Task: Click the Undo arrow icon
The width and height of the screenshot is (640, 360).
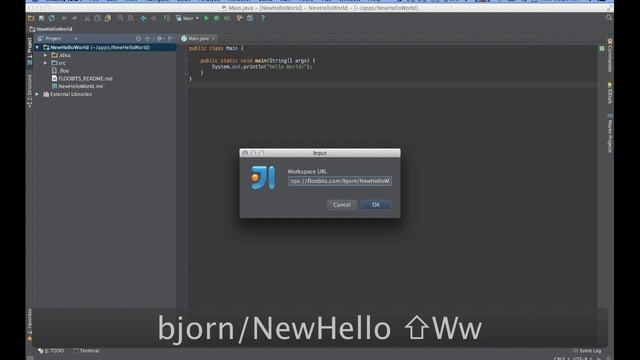Action: pyautogui.click(x=64, y=18)
